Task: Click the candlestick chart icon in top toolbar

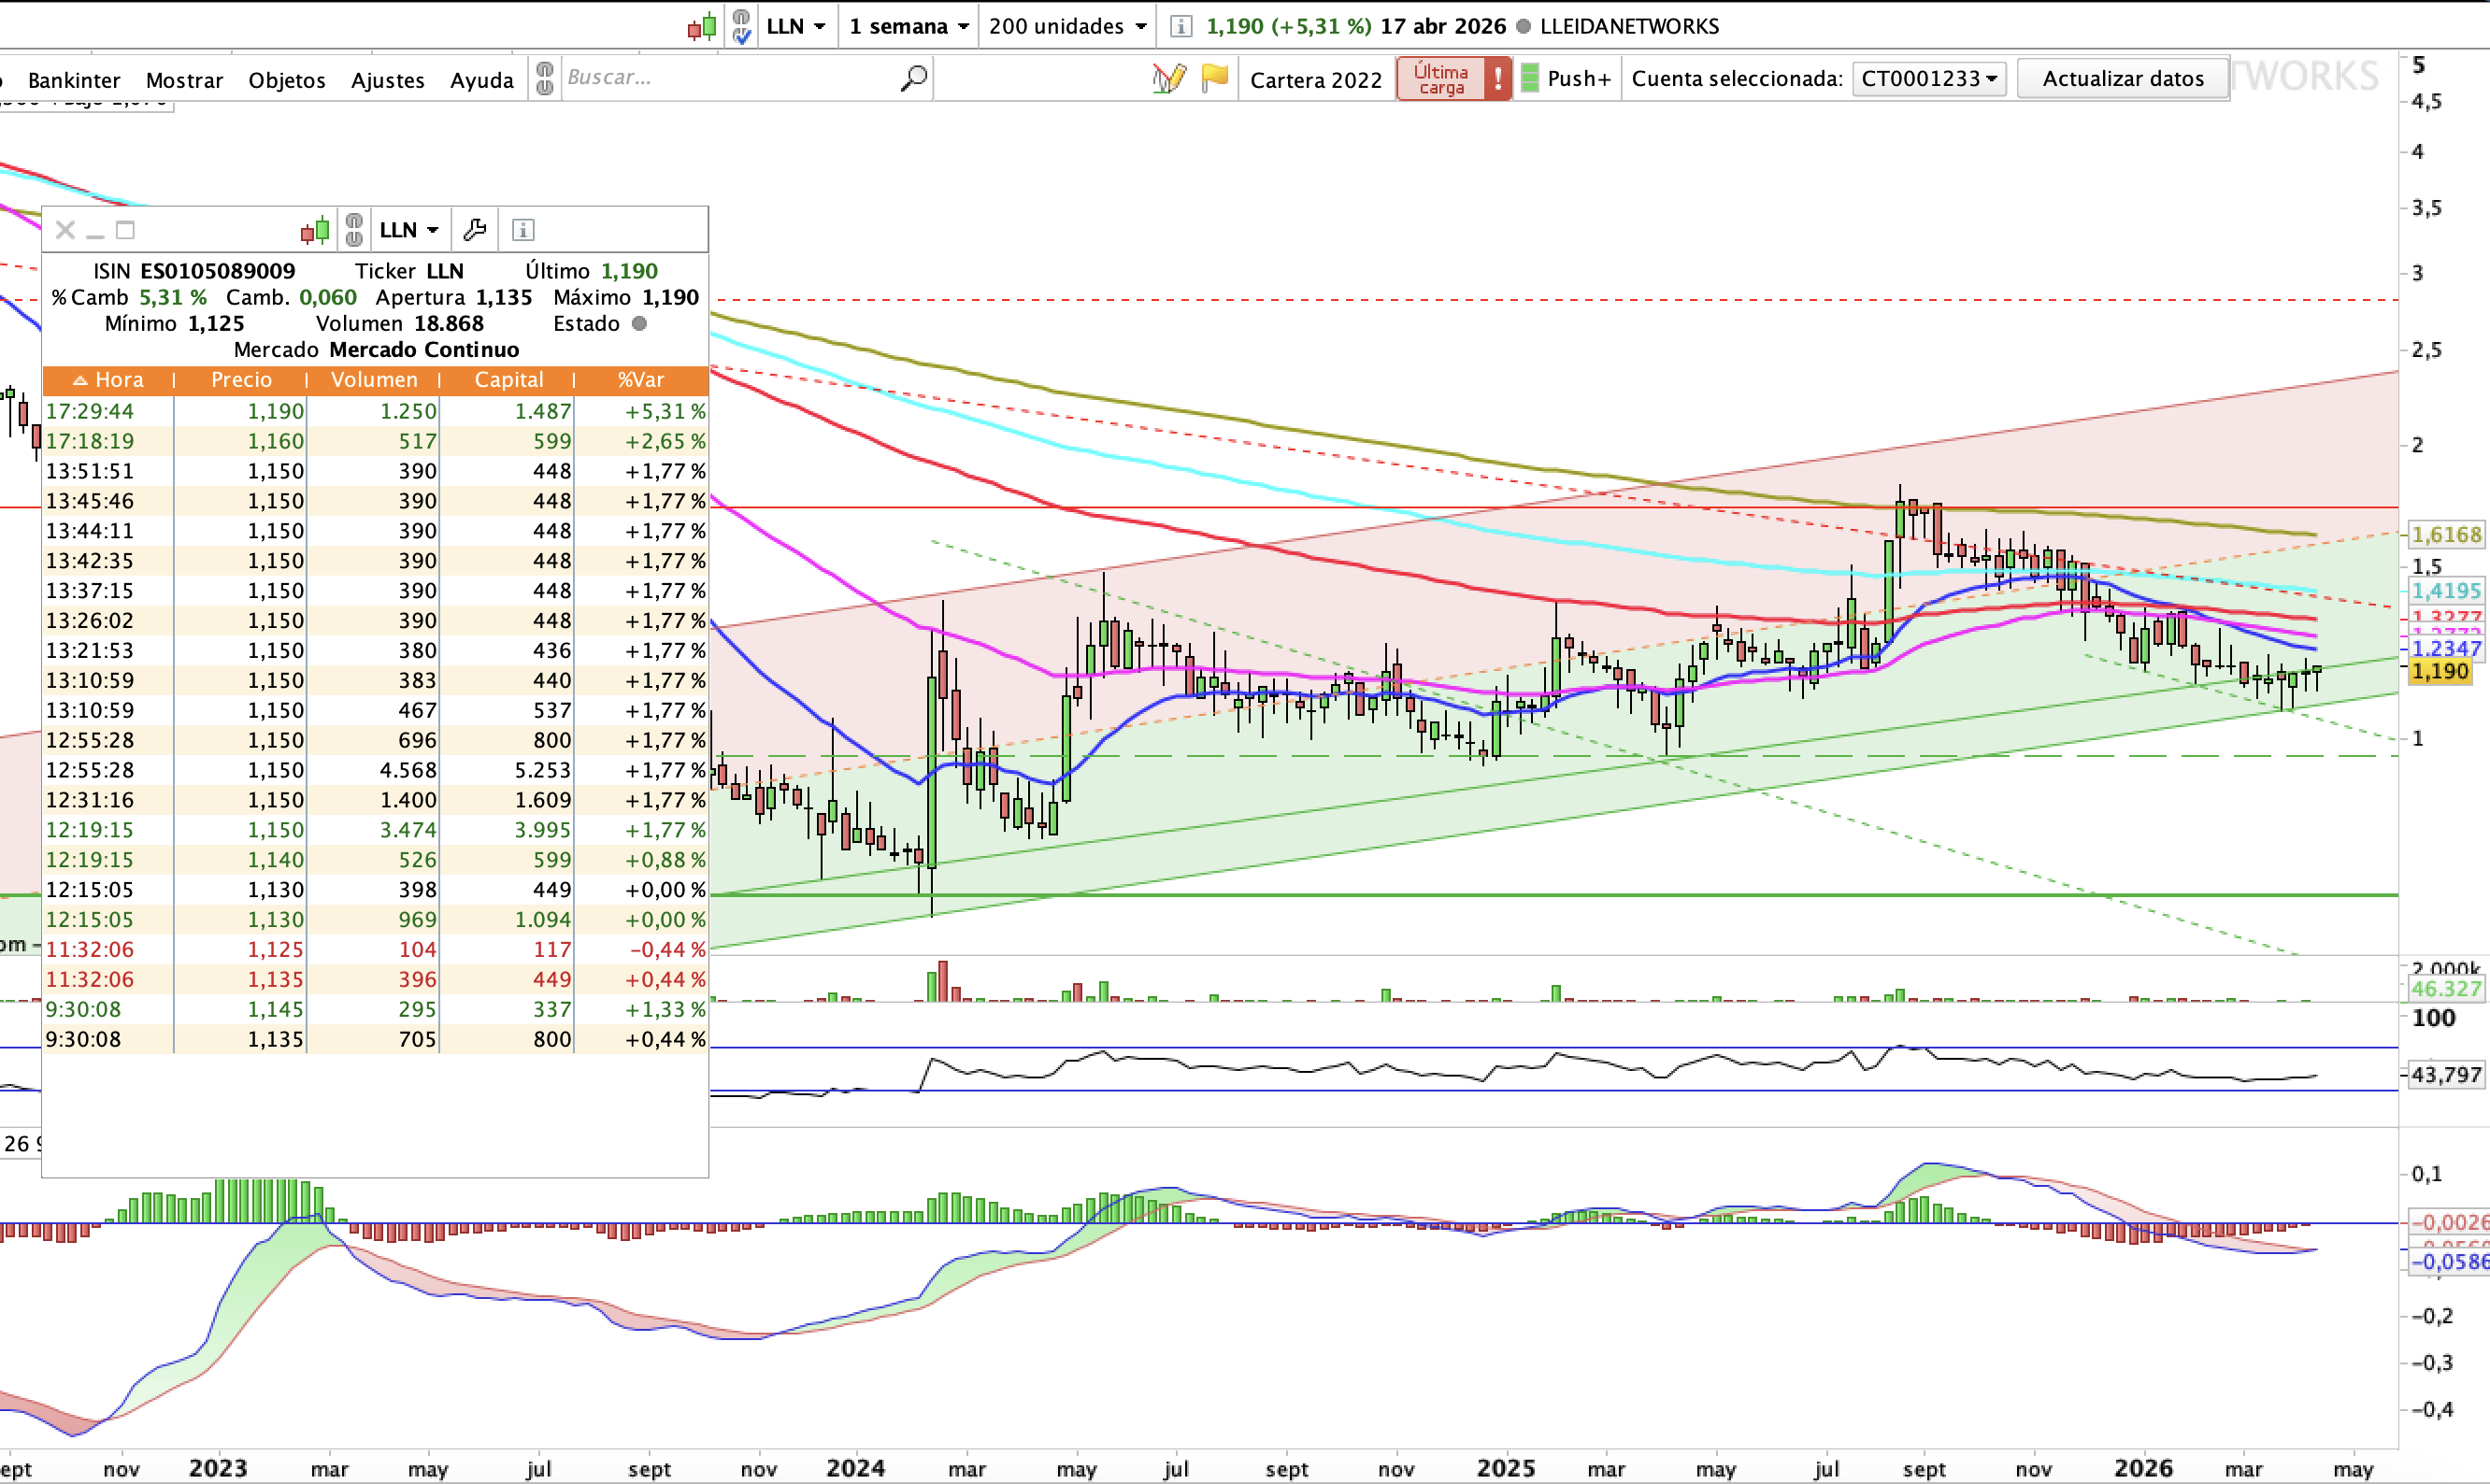Action: (x=702, y=26)
